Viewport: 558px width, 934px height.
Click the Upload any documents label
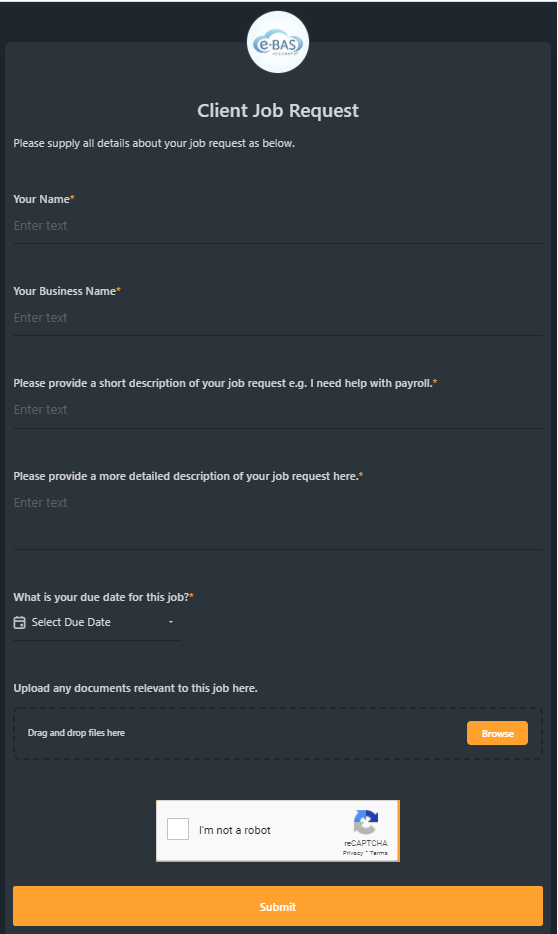(x=136, y=688)
